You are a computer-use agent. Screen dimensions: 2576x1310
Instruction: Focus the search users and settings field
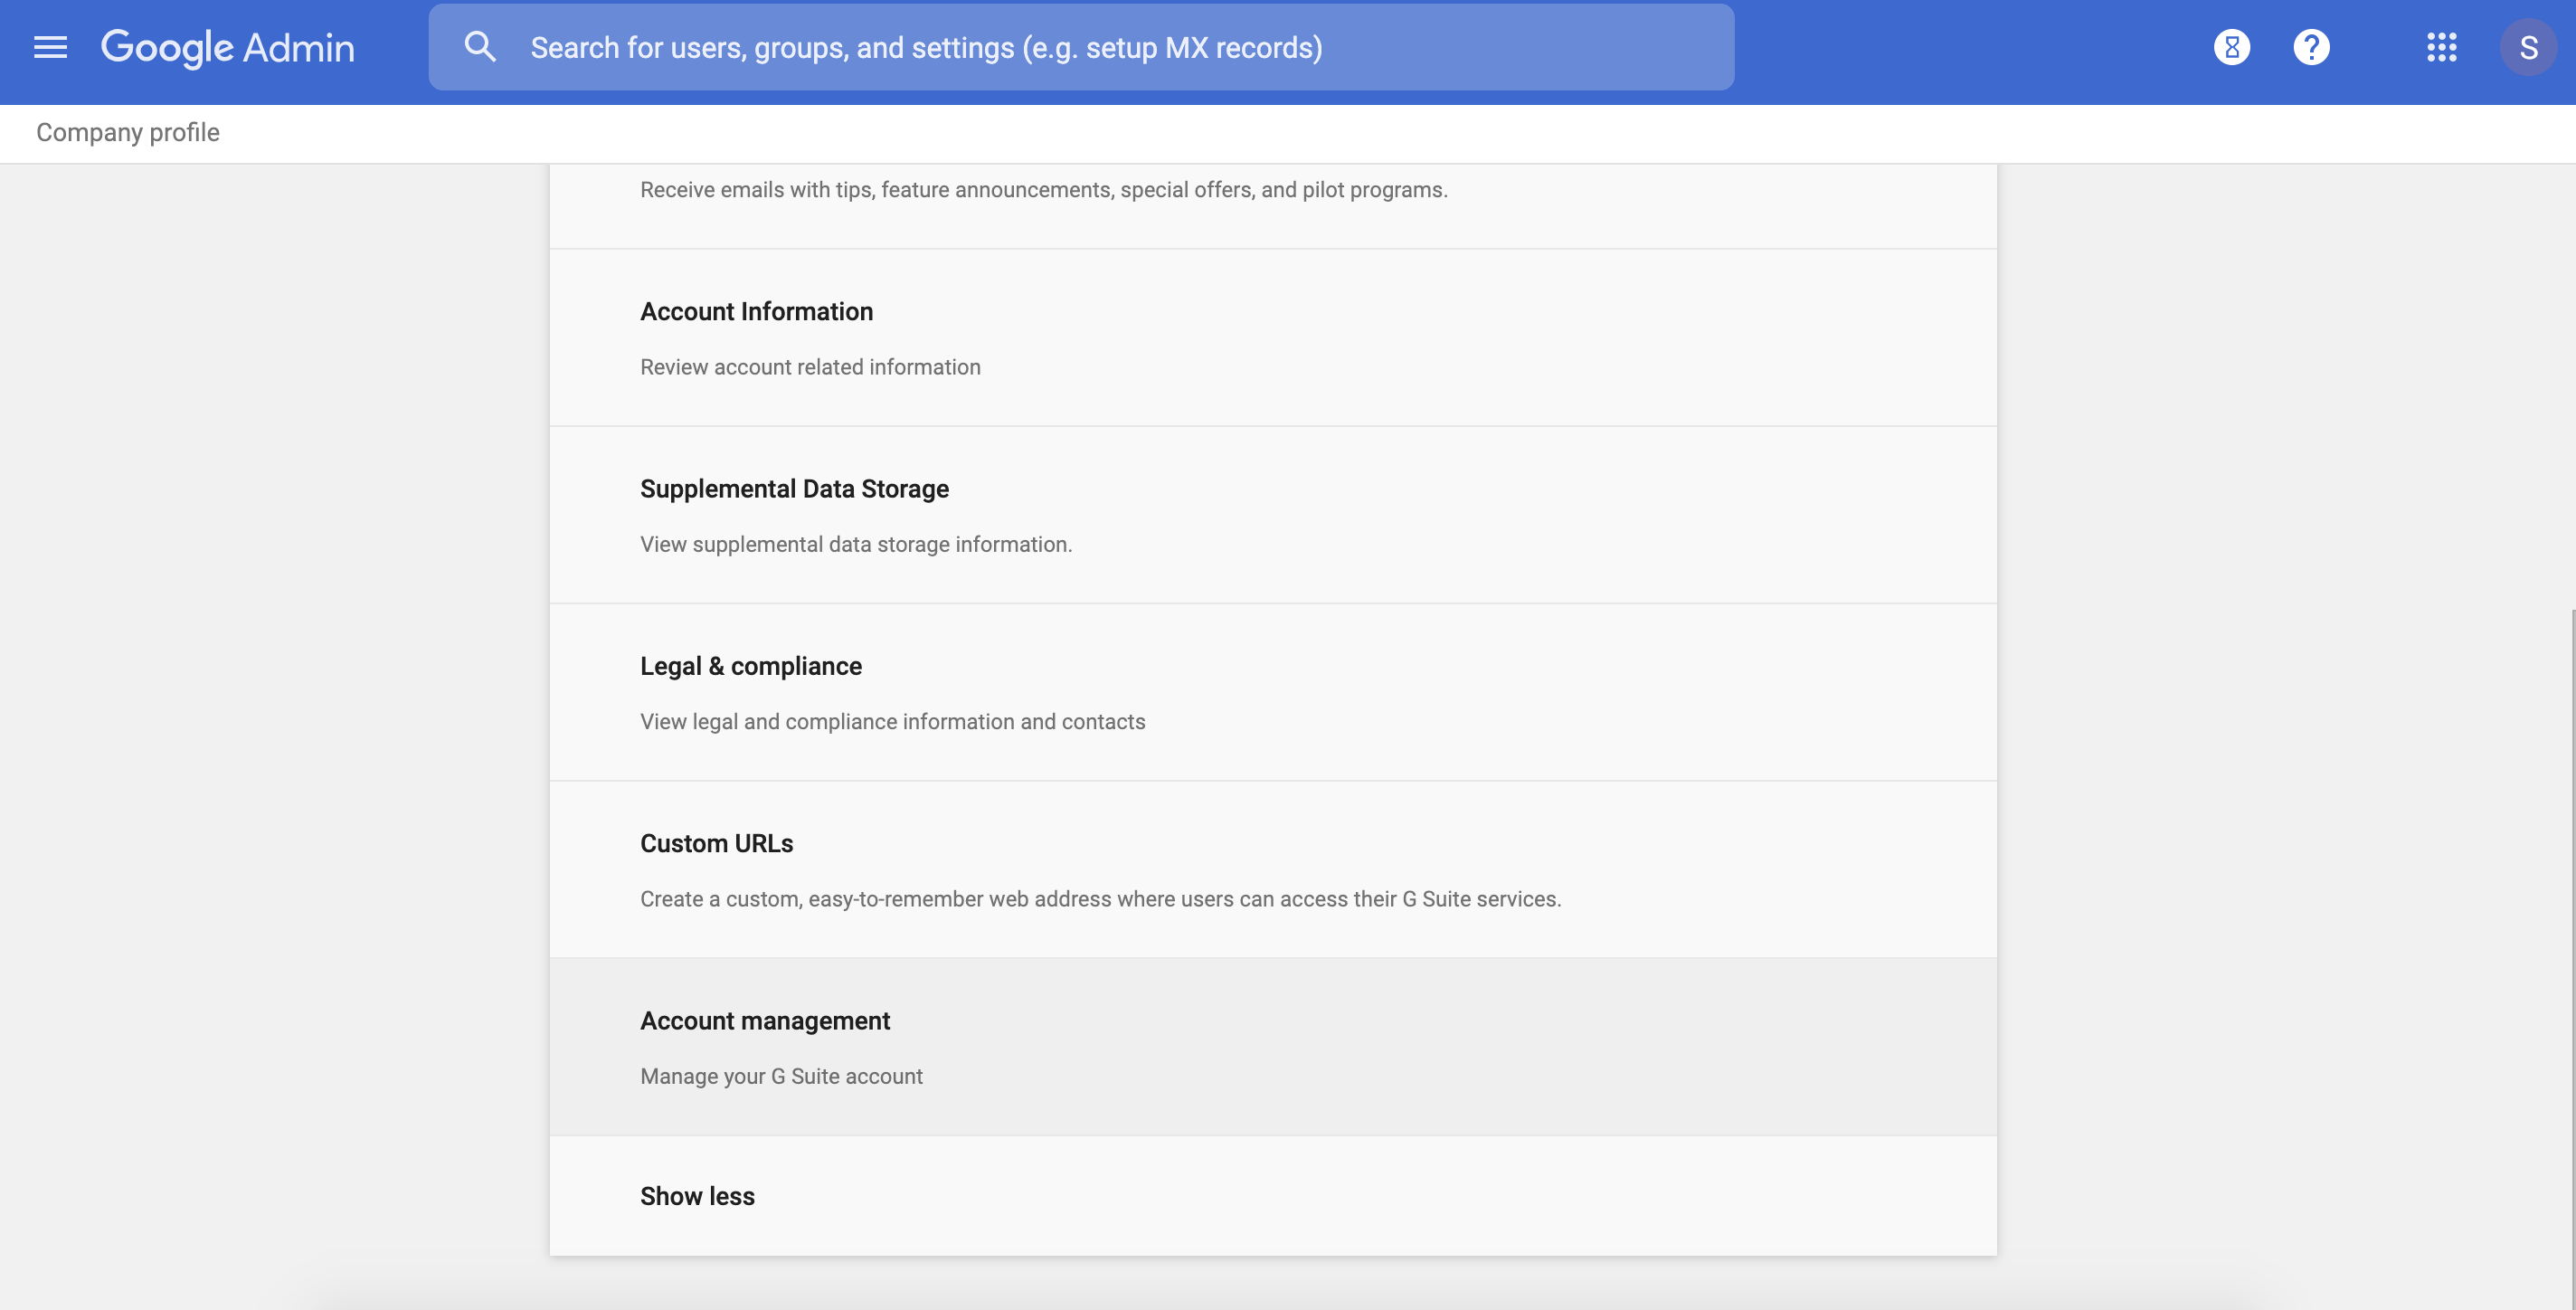pos(1081,47)
